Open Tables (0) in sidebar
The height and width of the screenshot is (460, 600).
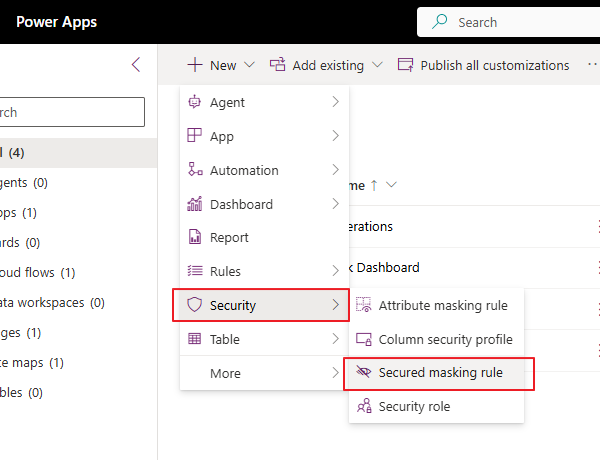pyautogui.click(x=78, y=392)
